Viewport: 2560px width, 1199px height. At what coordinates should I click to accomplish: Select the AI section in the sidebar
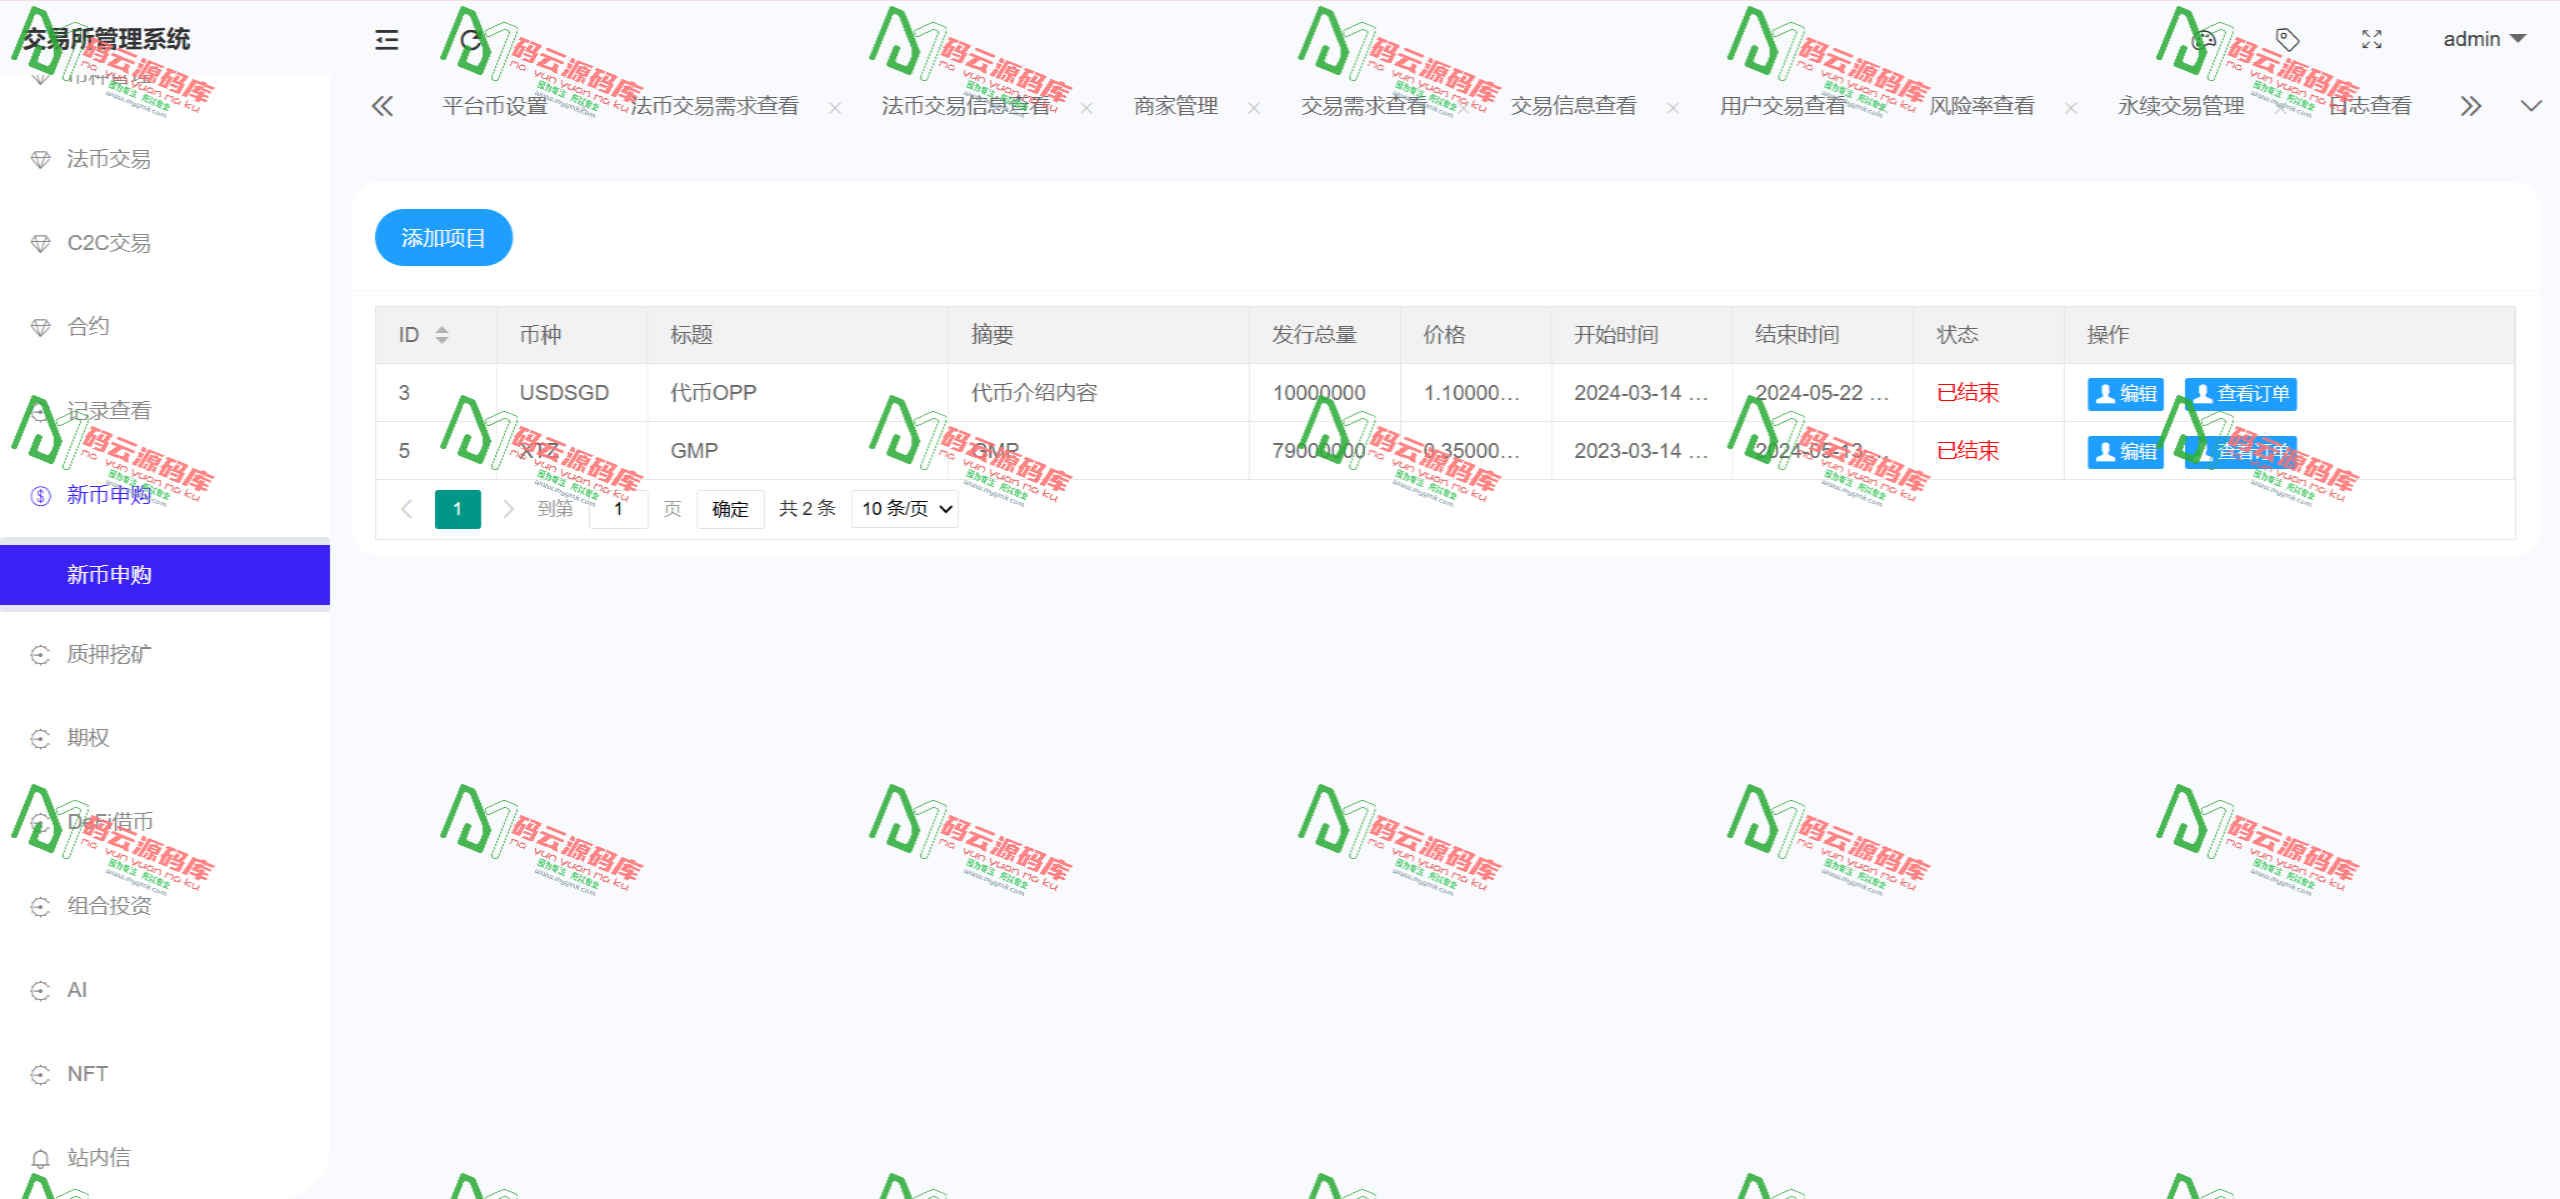point(77,989)
